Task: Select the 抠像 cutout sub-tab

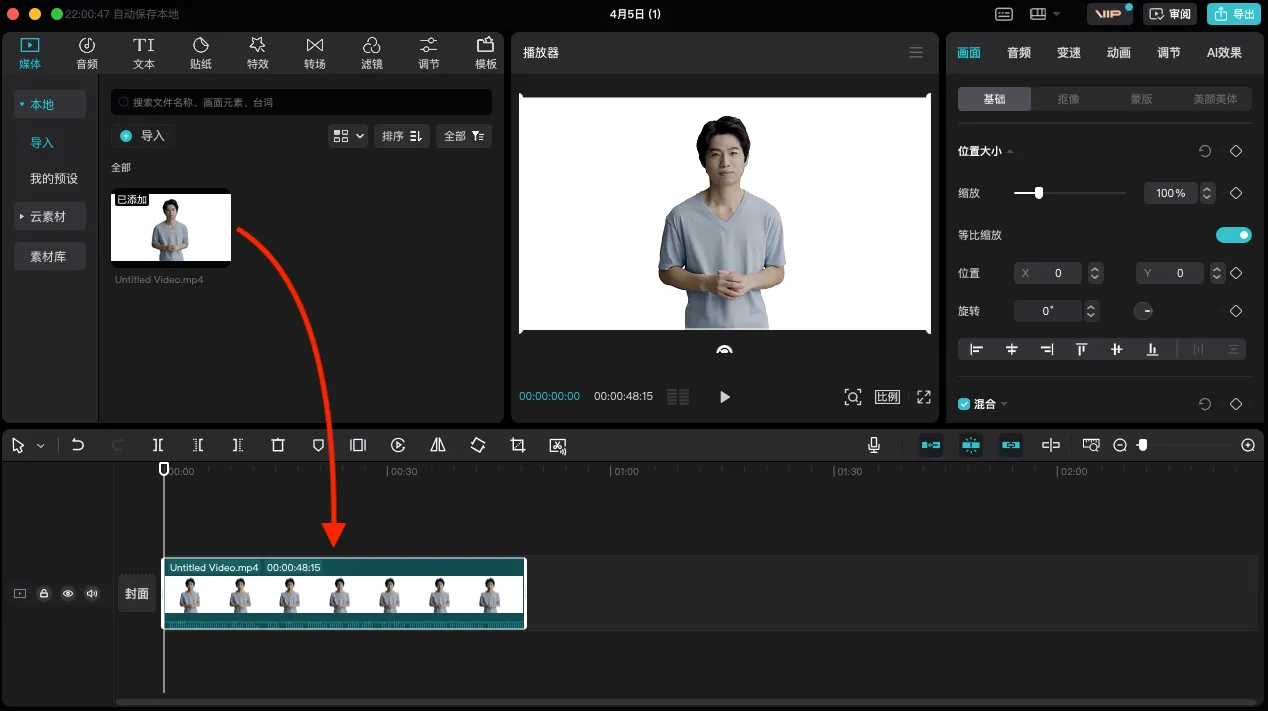Action: [1068, 99]
